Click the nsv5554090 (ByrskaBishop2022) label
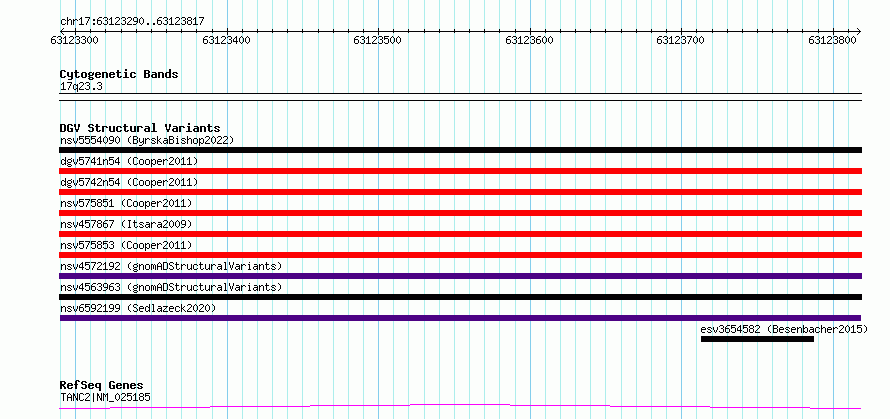The height and width of the screenshot is (419, 890). click(x=147, y=140)
